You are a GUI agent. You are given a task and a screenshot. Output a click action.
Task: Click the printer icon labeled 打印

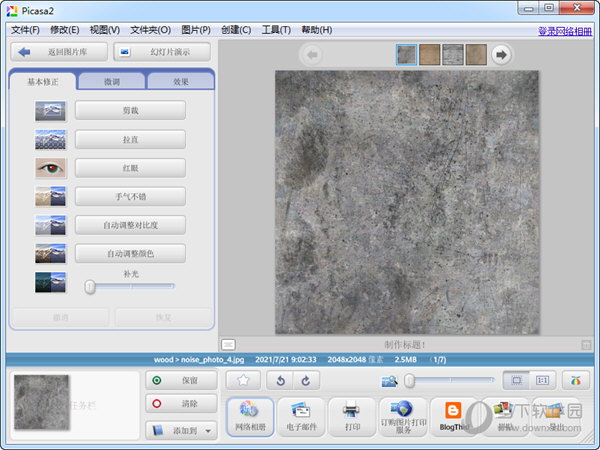(x=351, y=416)
